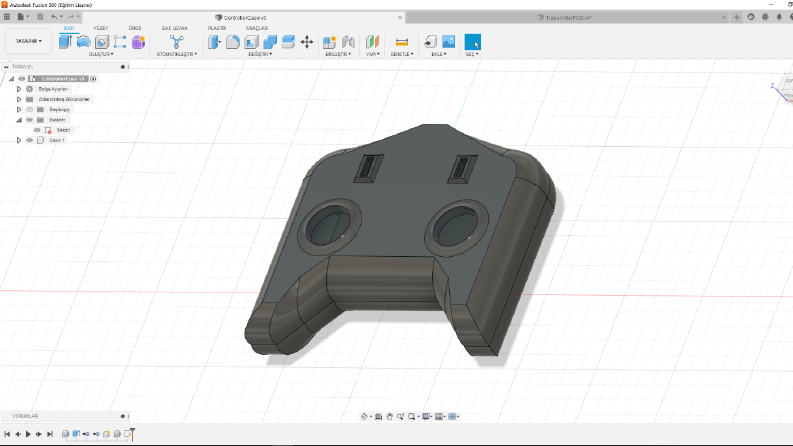The image size is (793, 446).
Task: Open the OLUŞTUR dropdown menu
Action: tap(101, 54)
